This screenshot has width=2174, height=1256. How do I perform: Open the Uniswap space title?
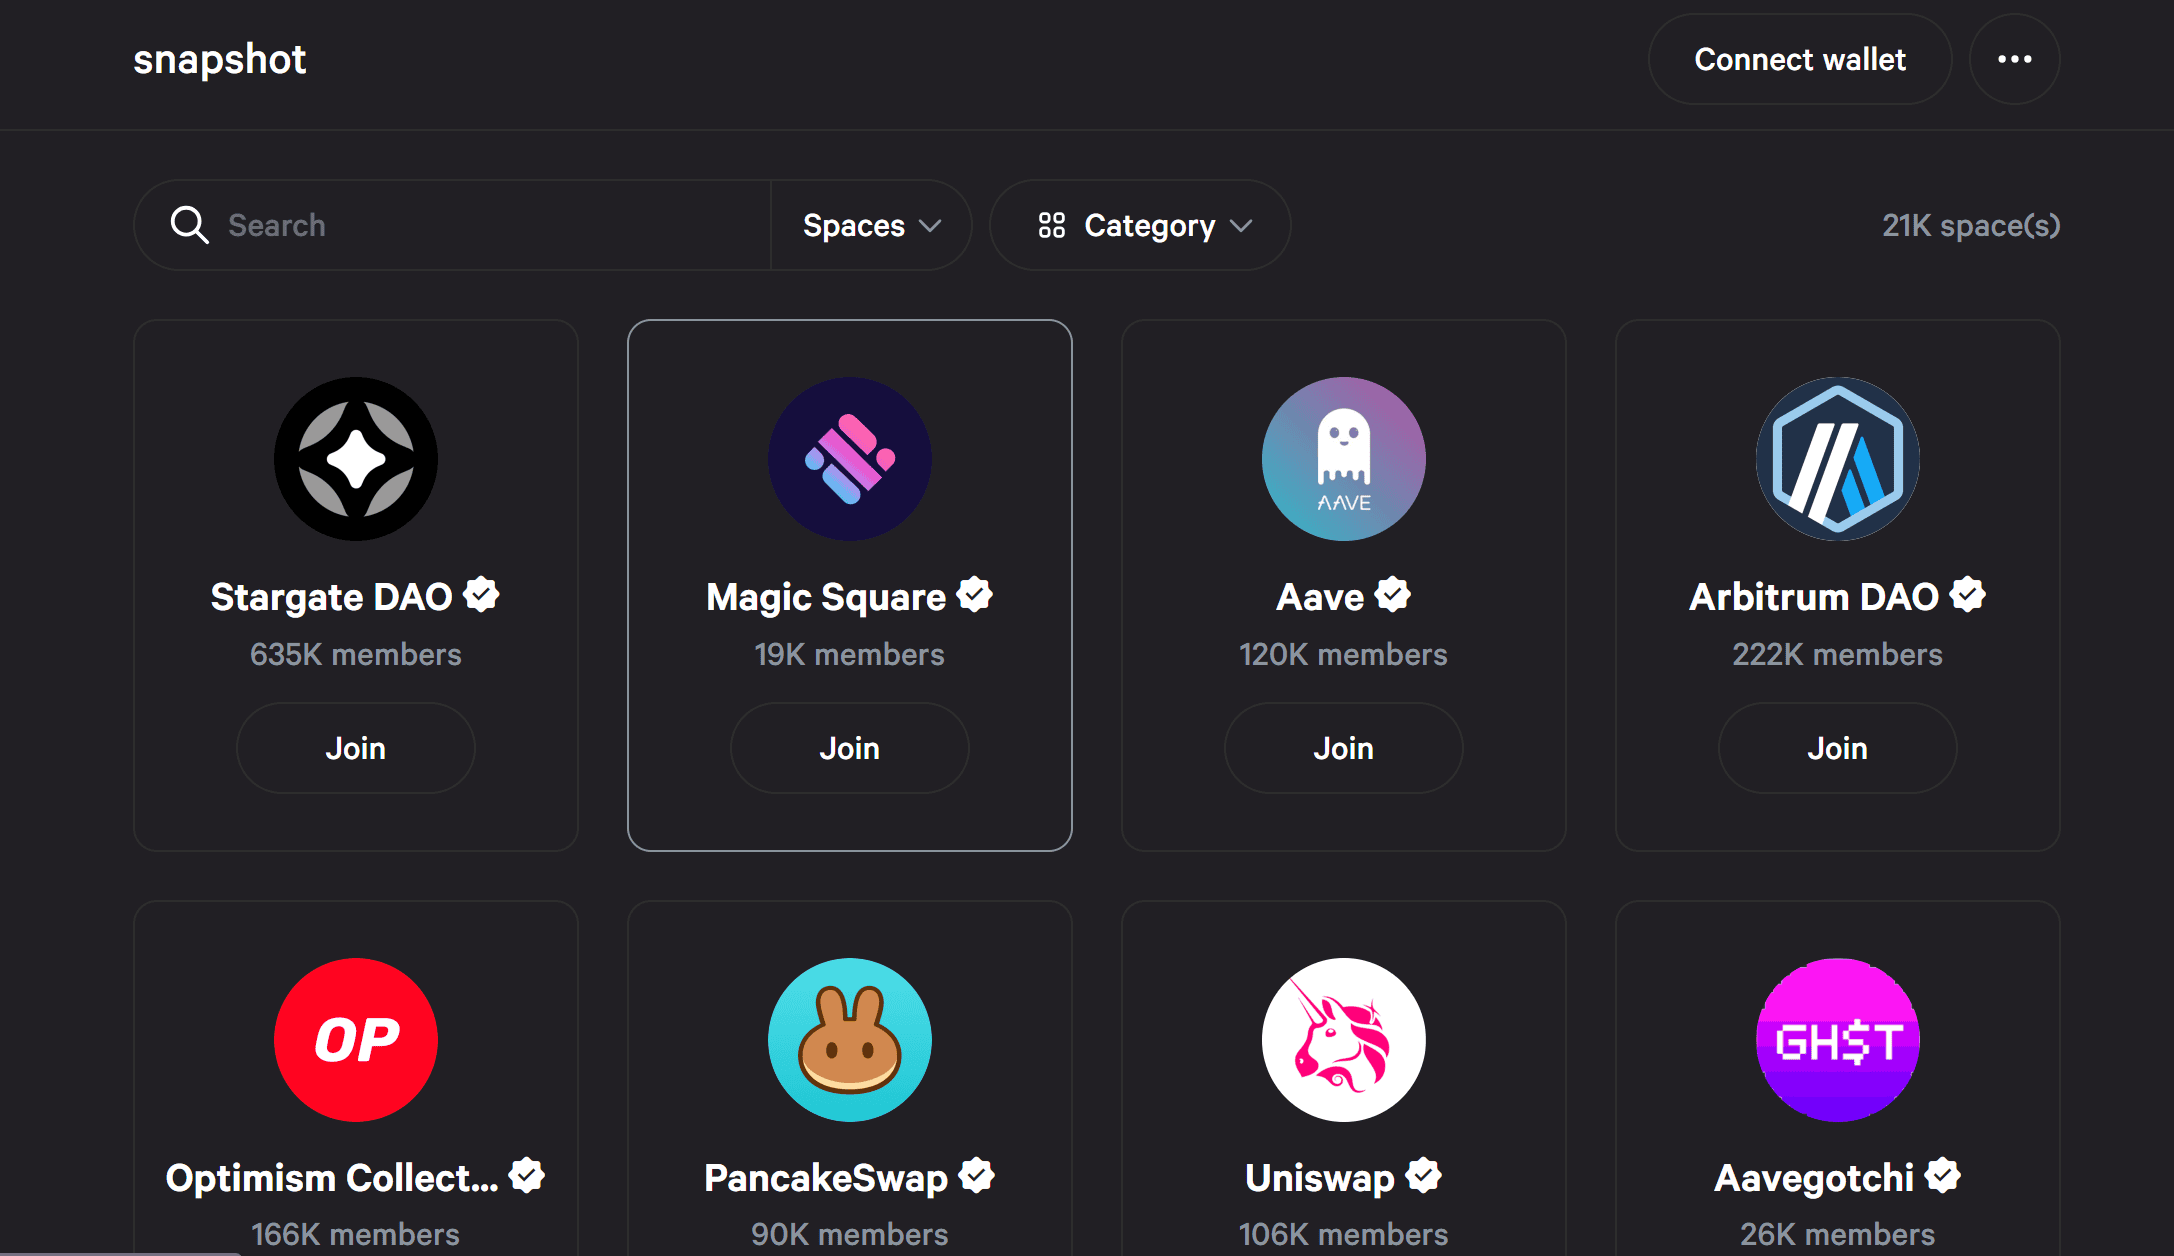click(x=1319, y=1178)
